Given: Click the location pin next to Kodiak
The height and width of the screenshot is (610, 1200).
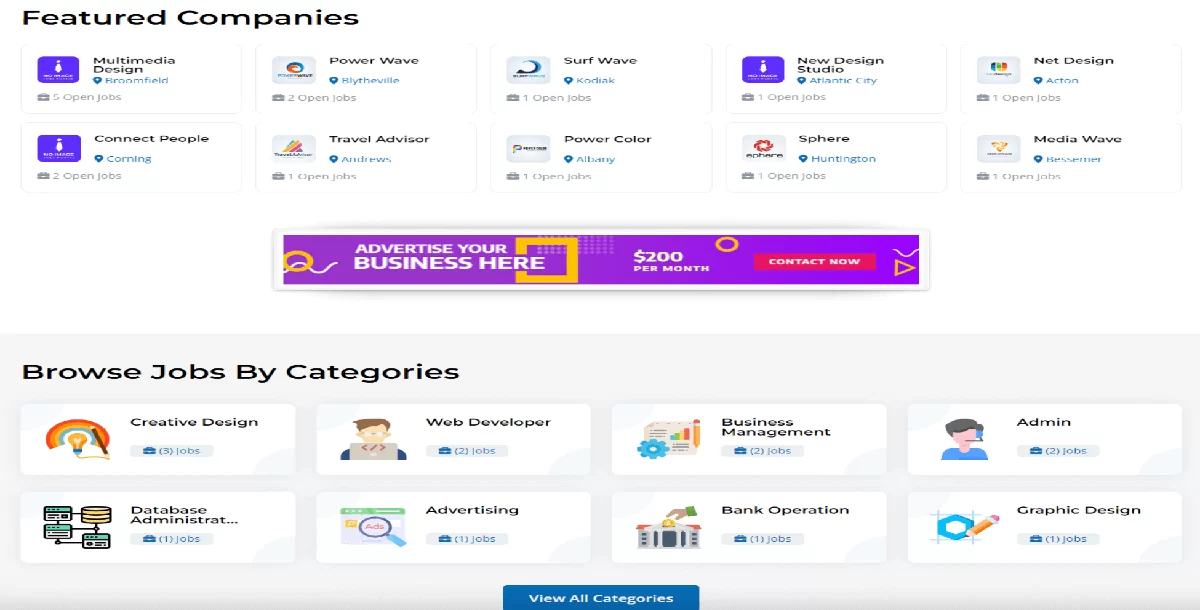Looking at the screenshot, I should 568,81.
